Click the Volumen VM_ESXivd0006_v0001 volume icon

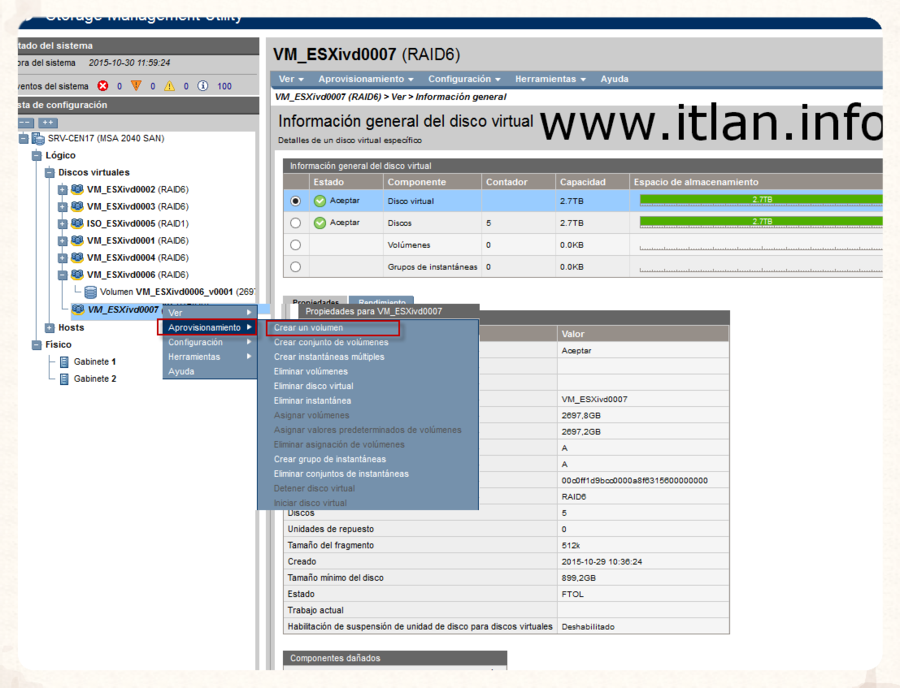pyautogui.click(x=91, y=292)
